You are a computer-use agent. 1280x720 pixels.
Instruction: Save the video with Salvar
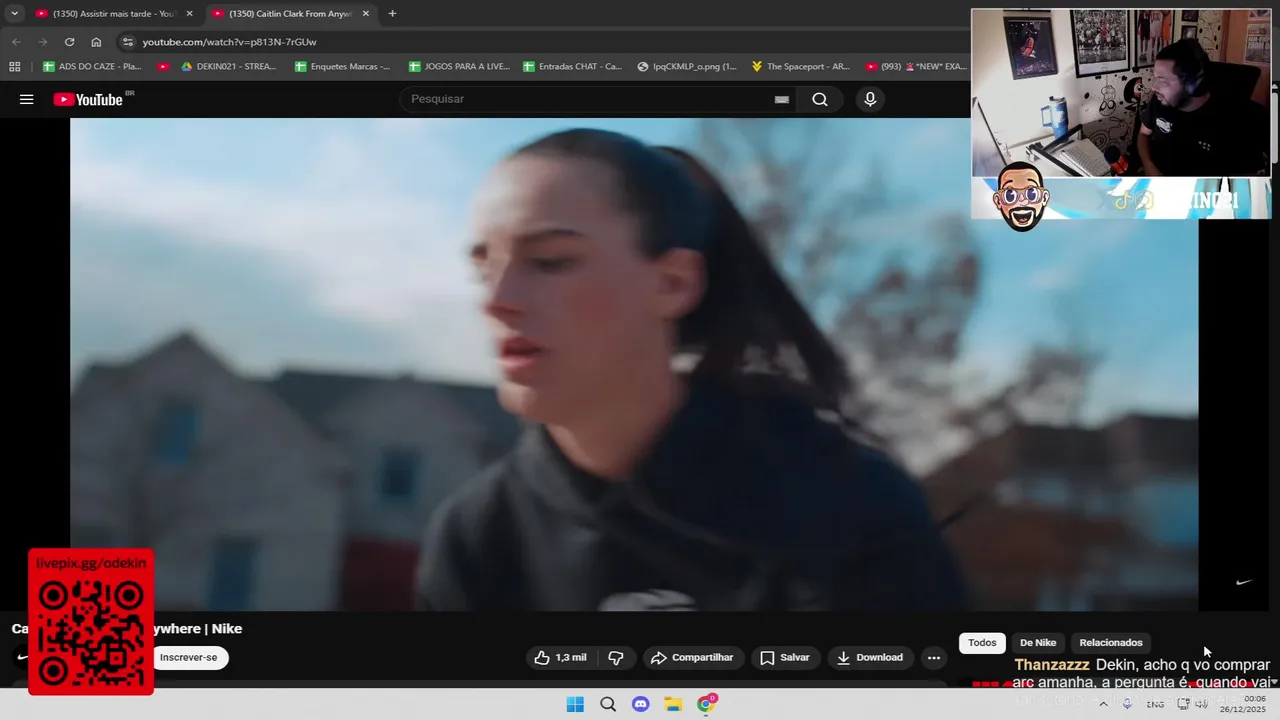pyautogui.click(x=785, y=657)
